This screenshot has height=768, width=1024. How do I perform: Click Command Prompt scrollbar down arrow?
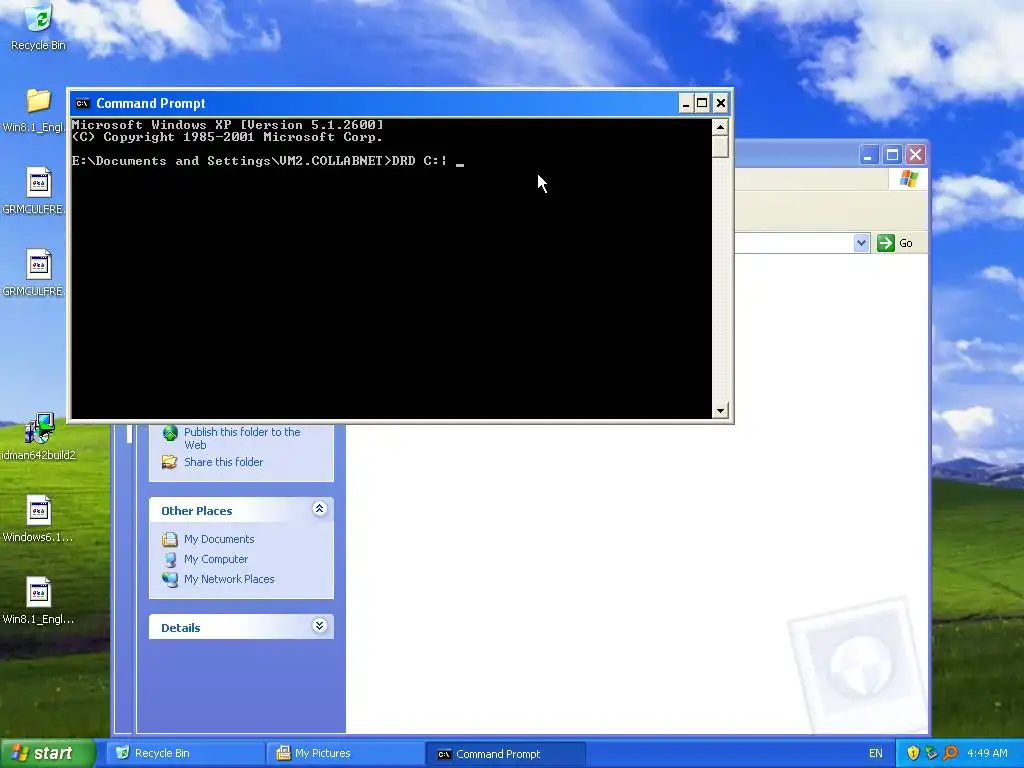tap(720, 411)
